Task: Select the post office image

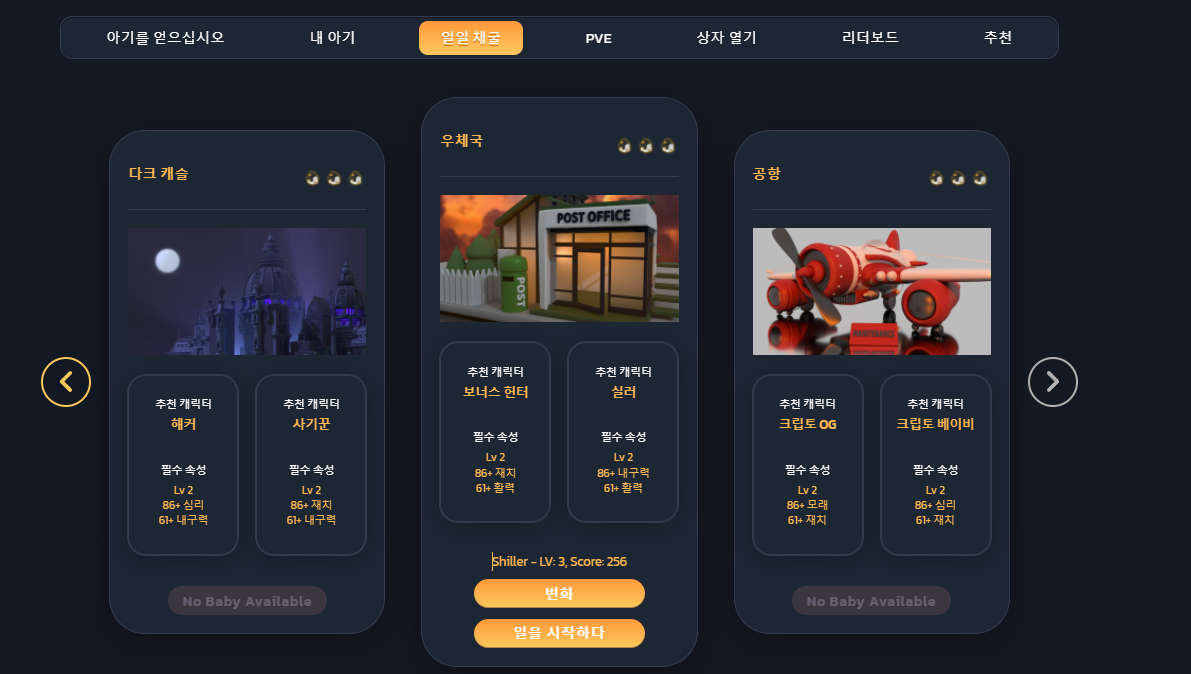Action: [559, 258]
